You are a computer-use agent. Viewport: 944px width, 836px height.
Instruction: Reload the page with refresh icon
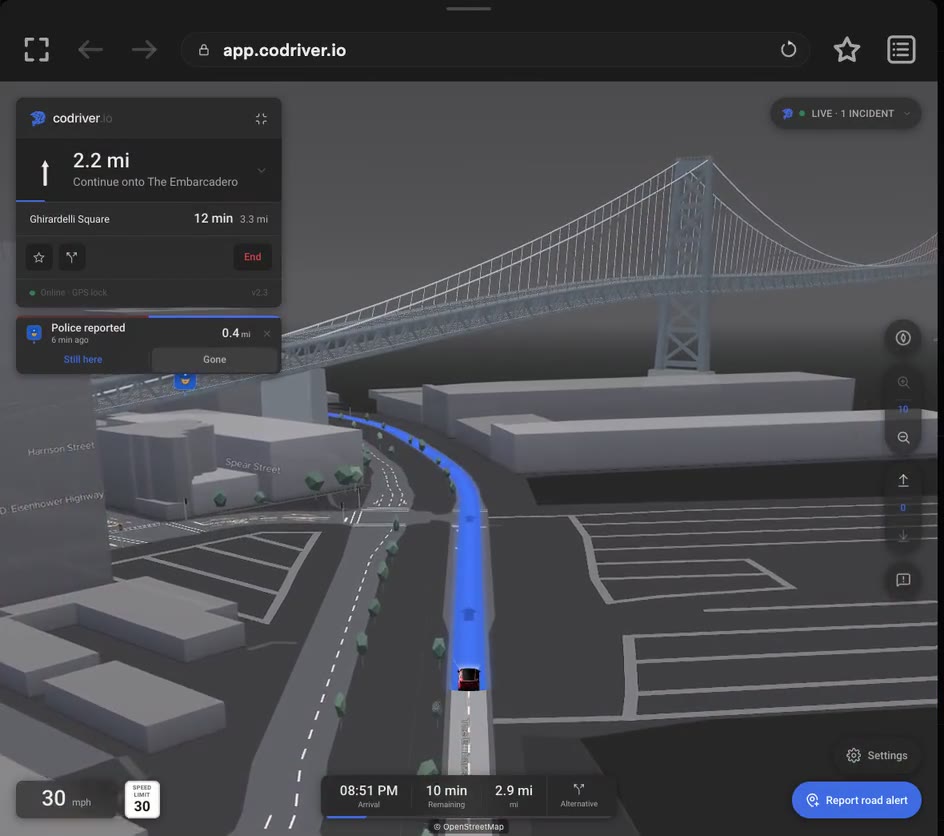click(788, 49)
